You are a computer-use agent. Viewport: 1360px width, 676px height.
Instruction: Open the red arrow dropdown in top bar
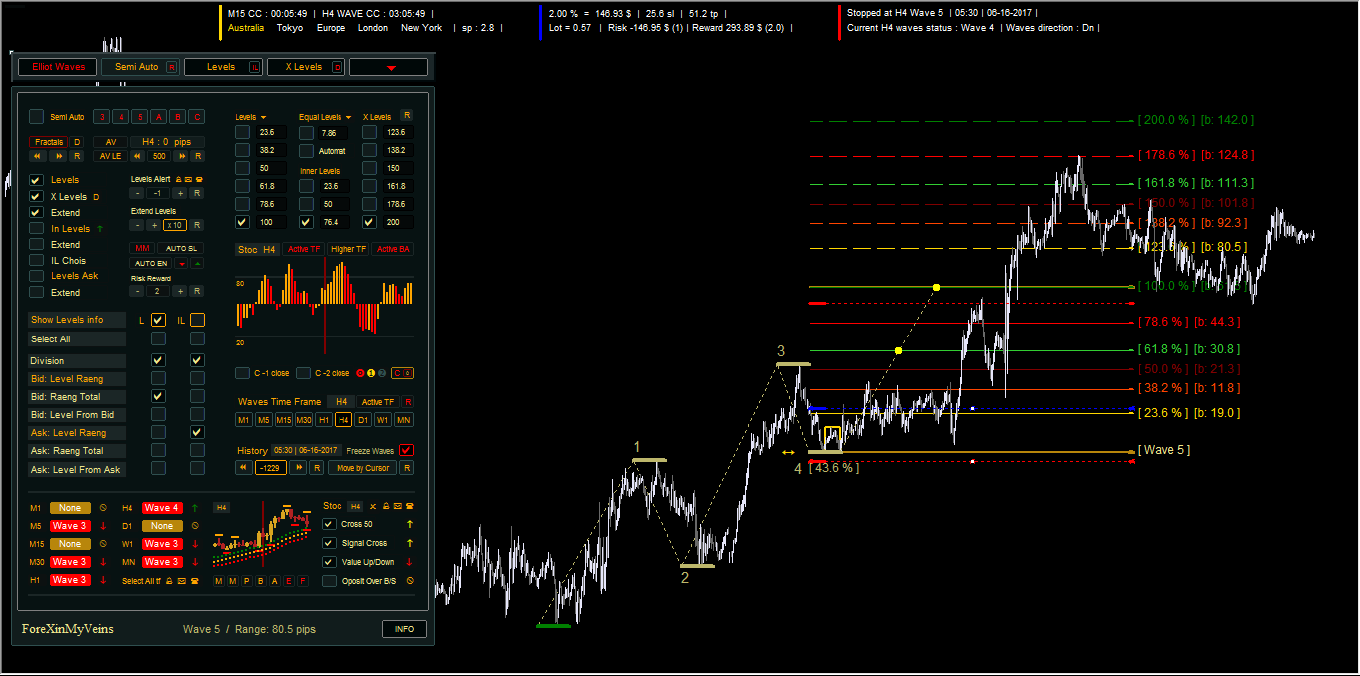(389, 67)
